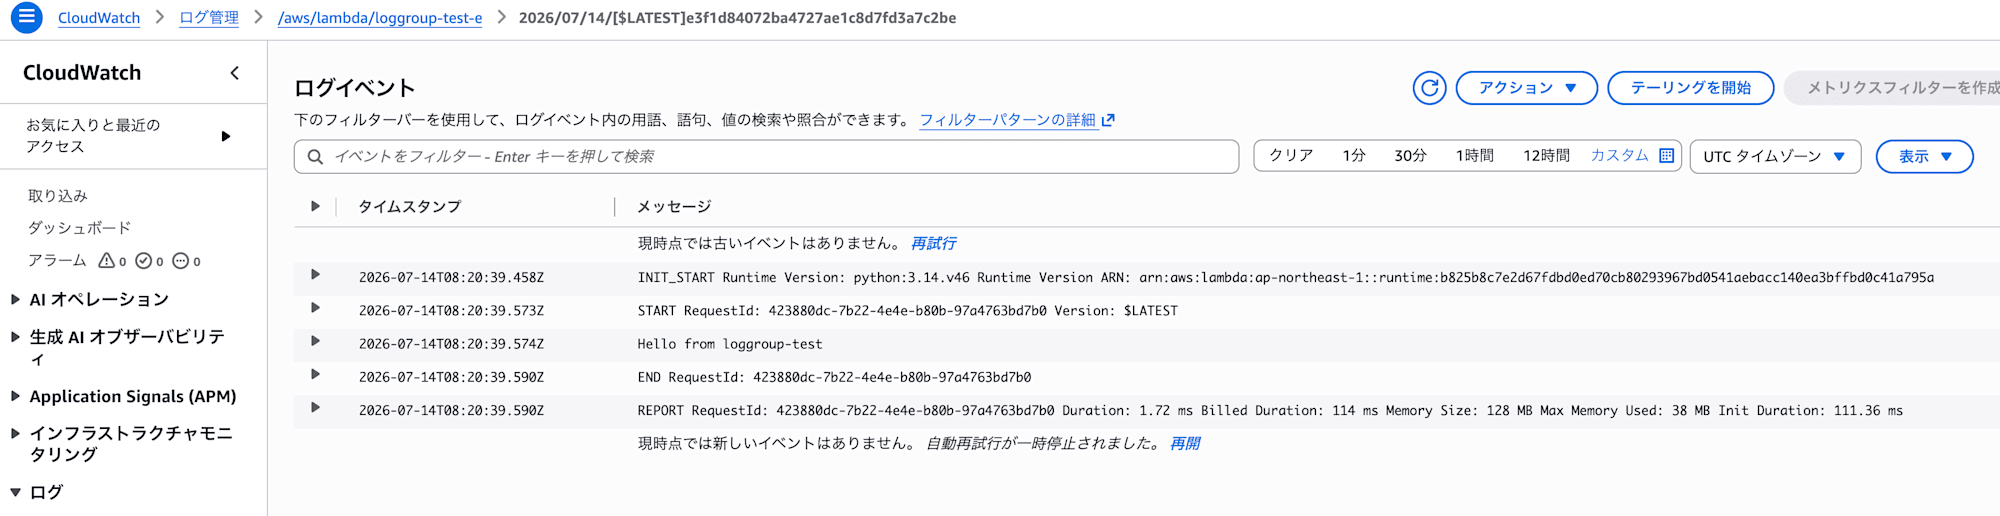Open the custom time range calendar icon
The image size is (2000, 516).
point(1666,156)
